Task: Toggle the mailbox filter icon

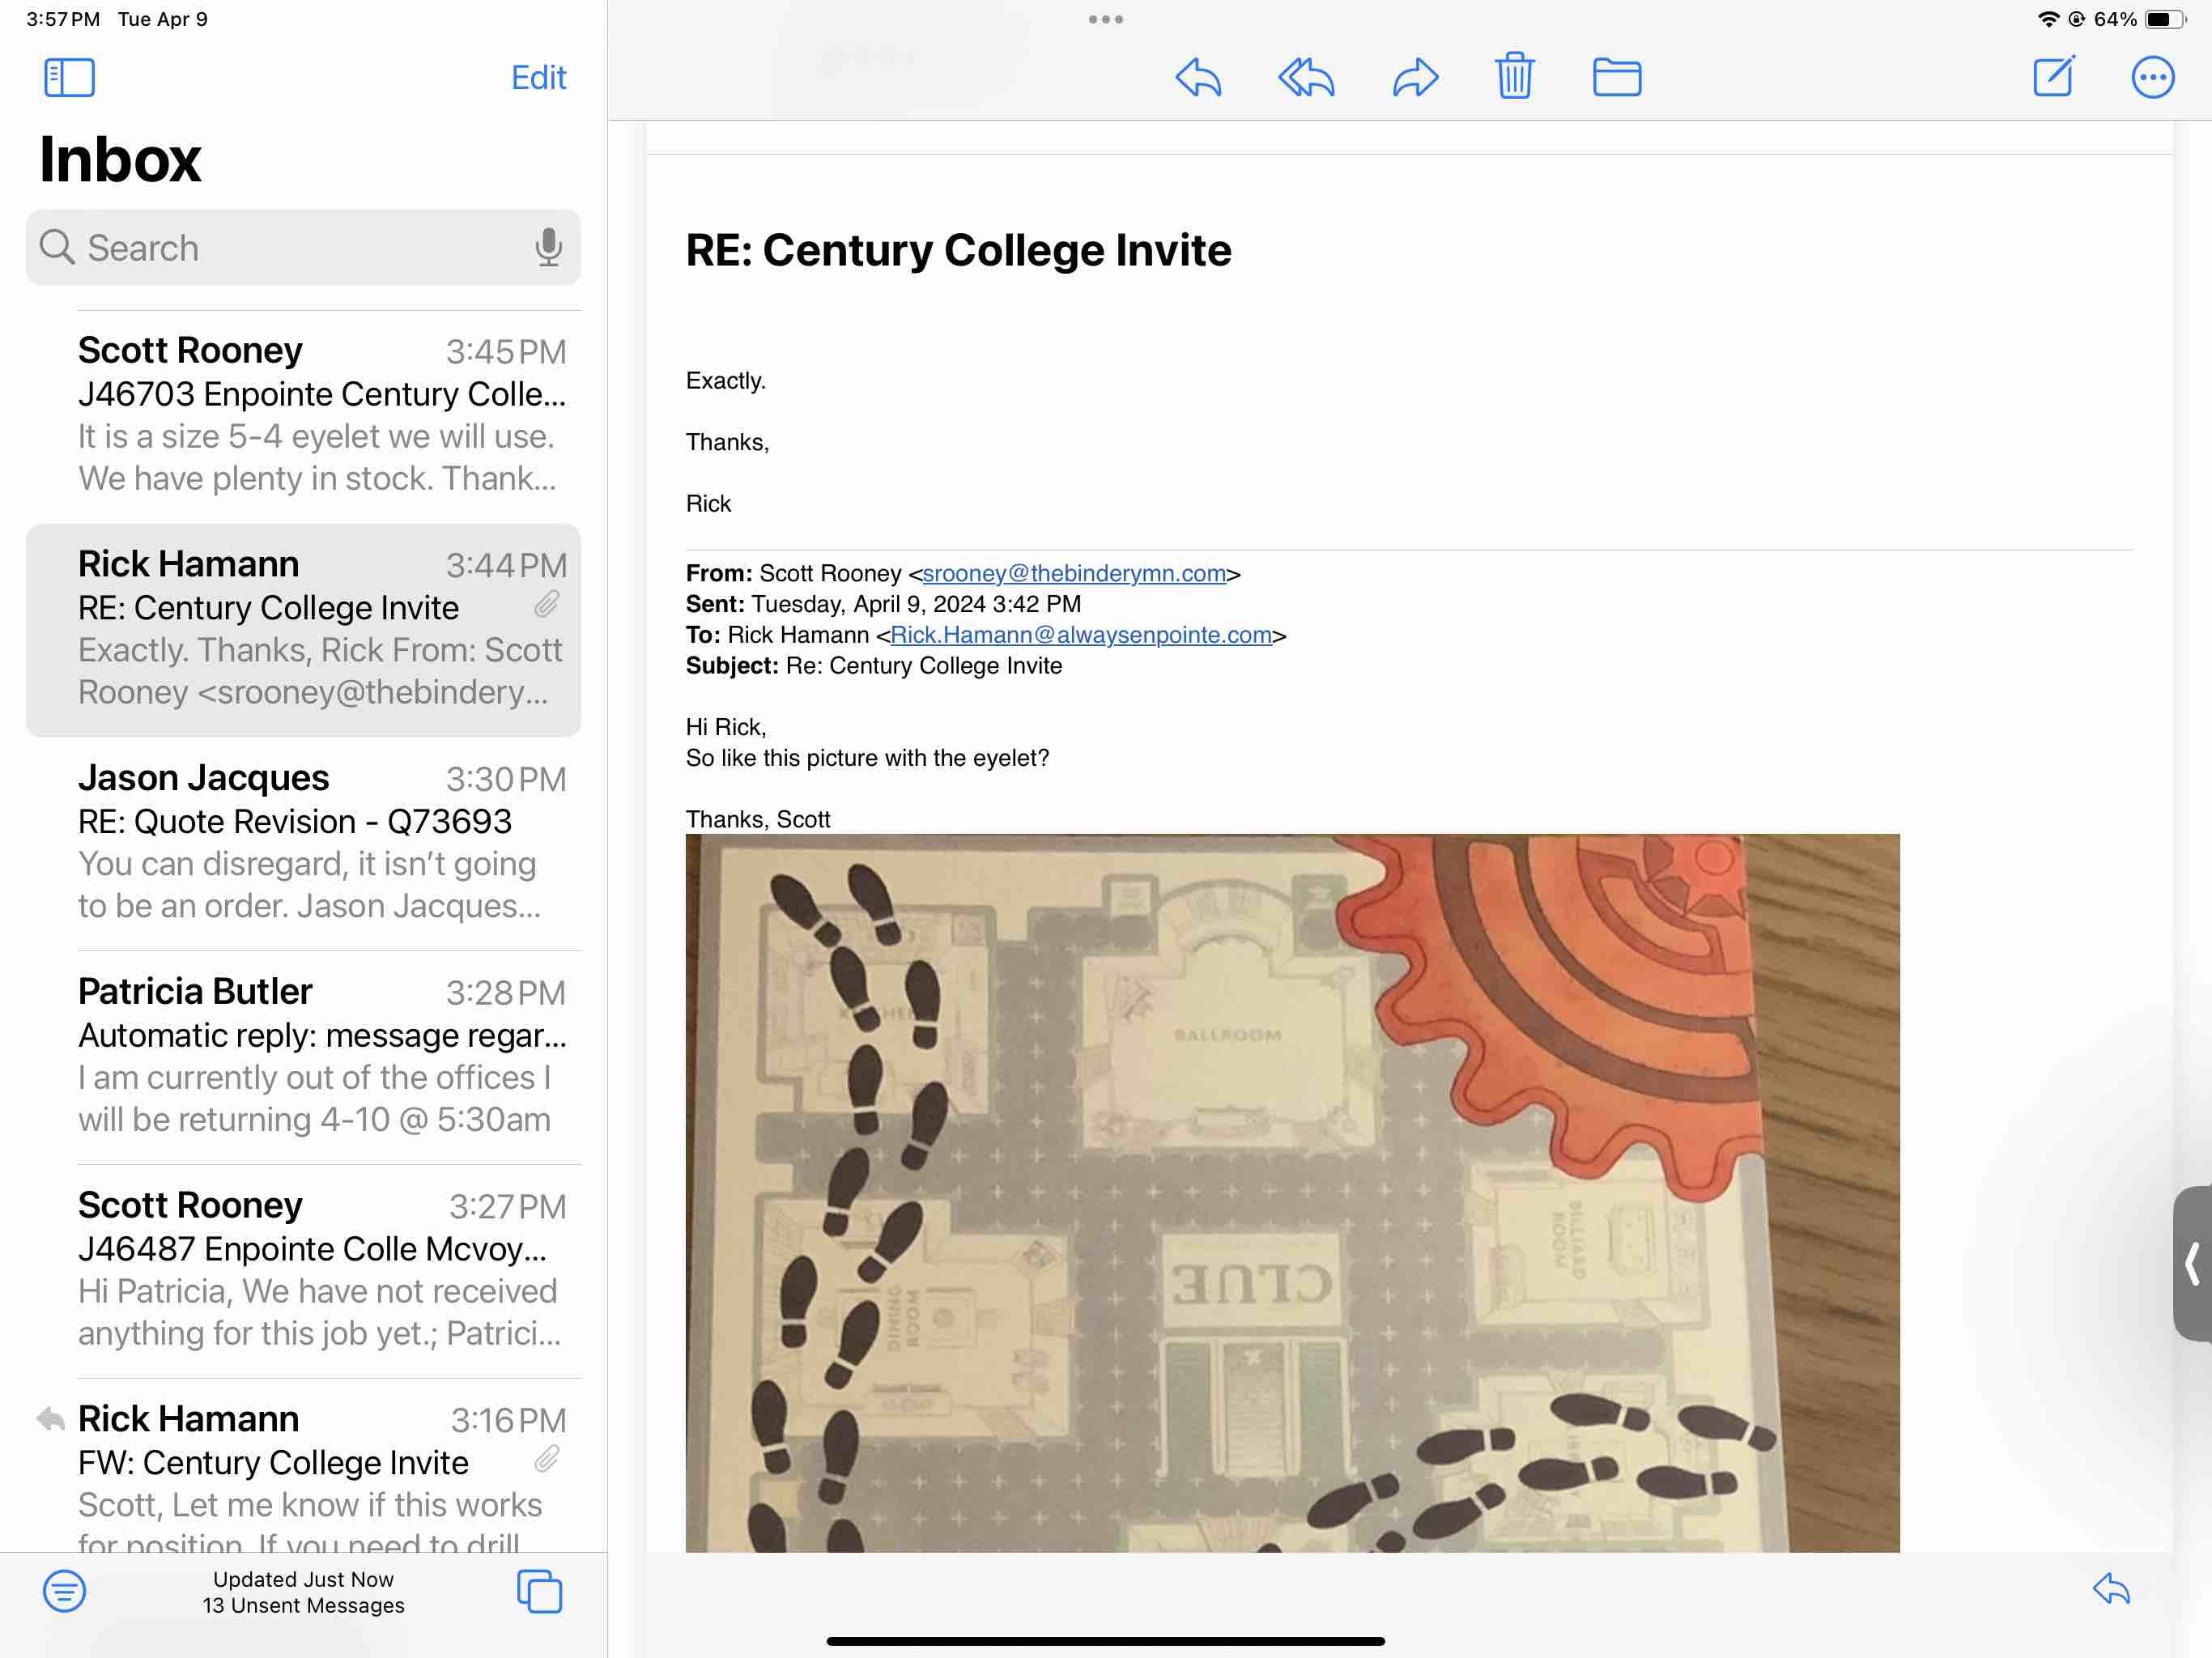Action: point(64,1590)
